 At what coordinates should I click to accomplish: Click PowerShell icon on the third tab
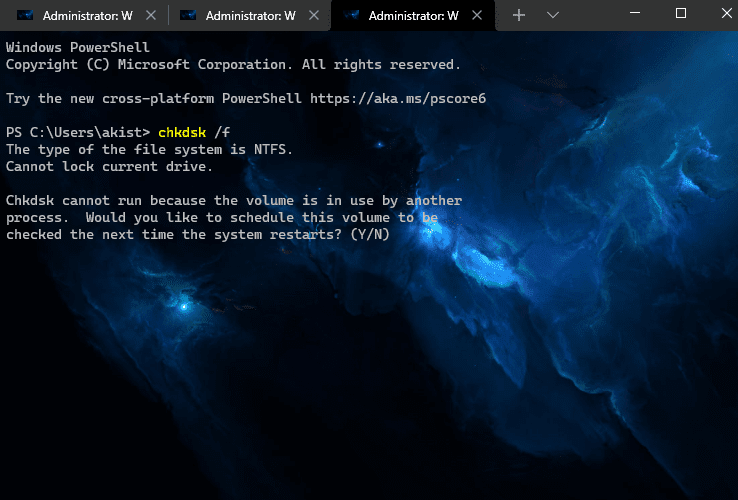(x=351, y=16)
